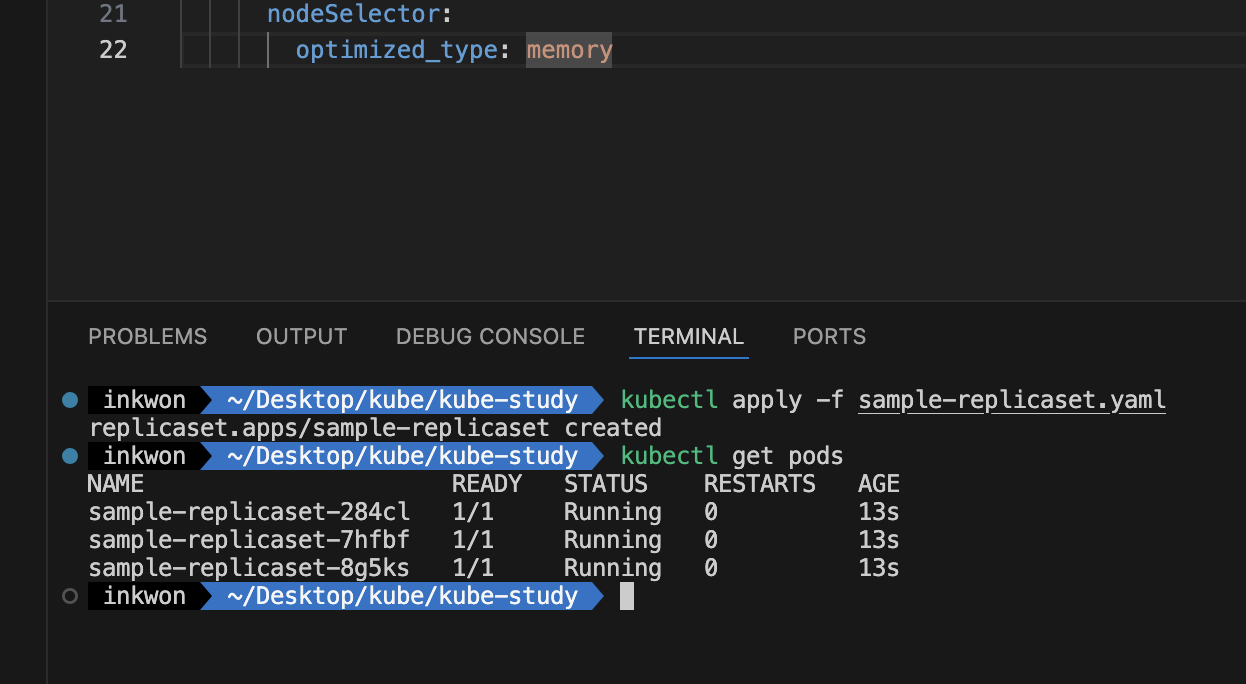The width and height of the screenshot is (1246, 684).
Task: Click the underlined sample-replicaset.yaml file link
Action: 1012,401
